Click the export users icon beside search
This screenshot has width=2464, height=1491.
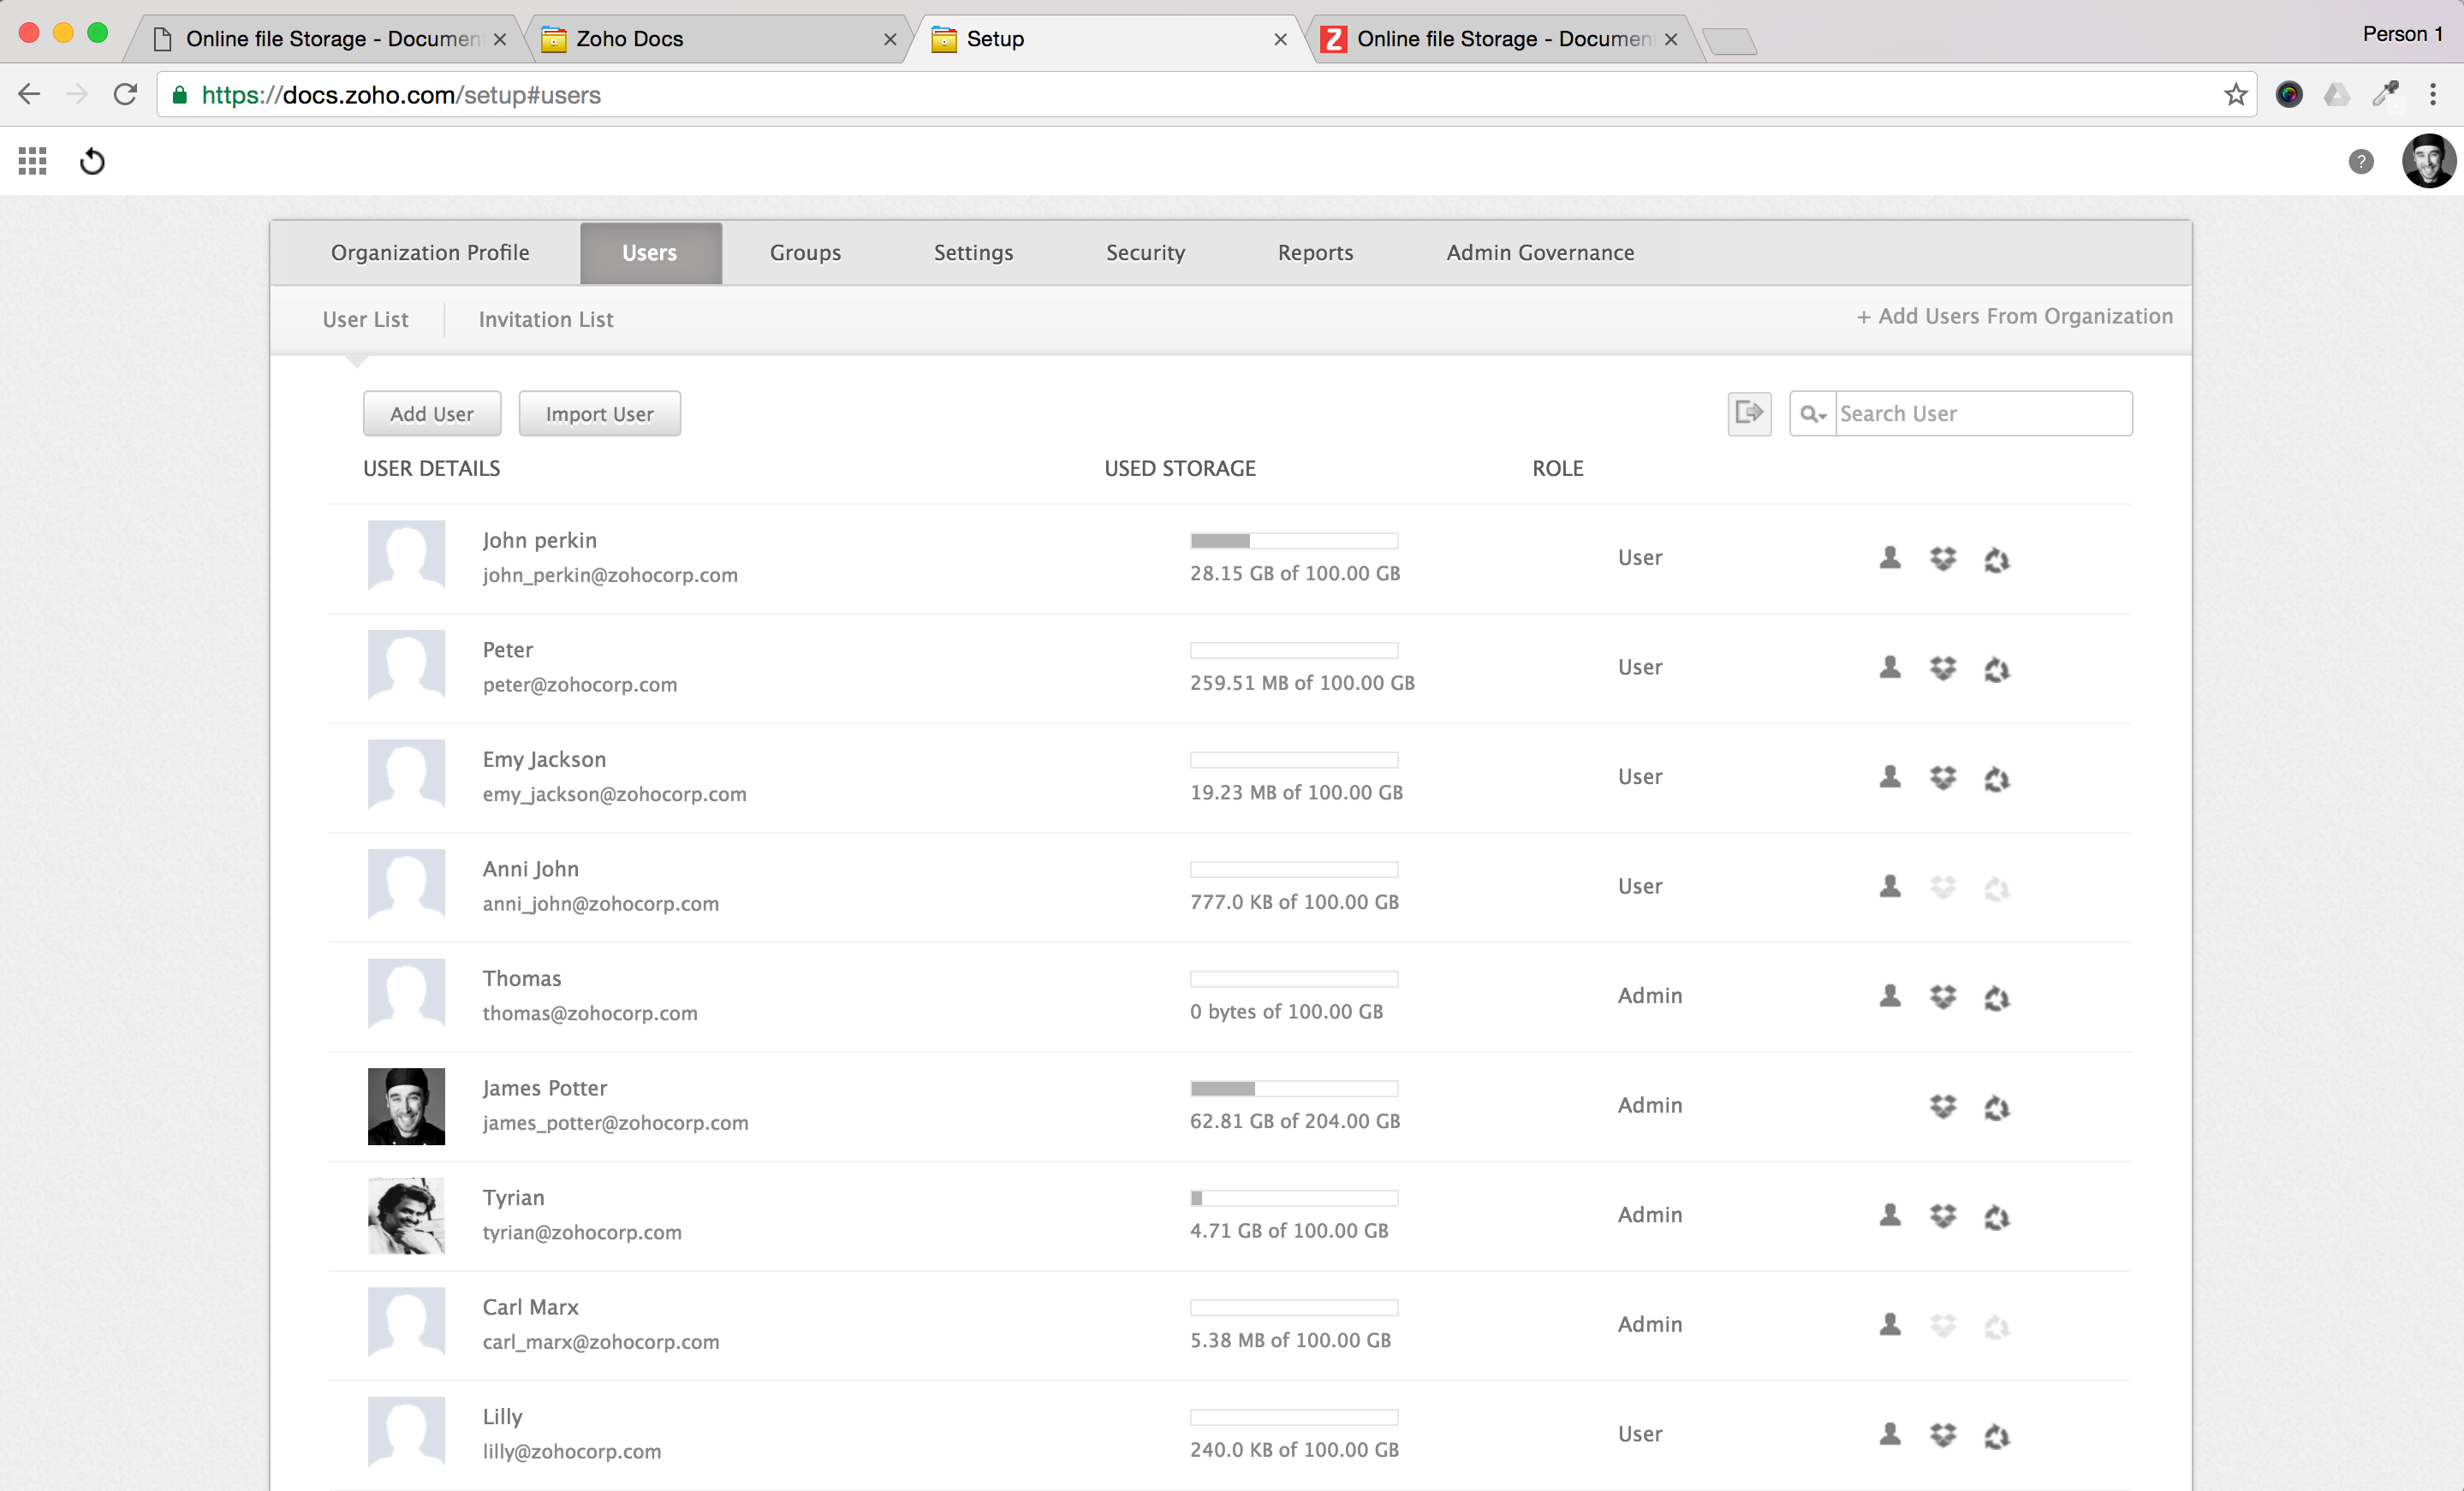click(x=1749, y=413)
